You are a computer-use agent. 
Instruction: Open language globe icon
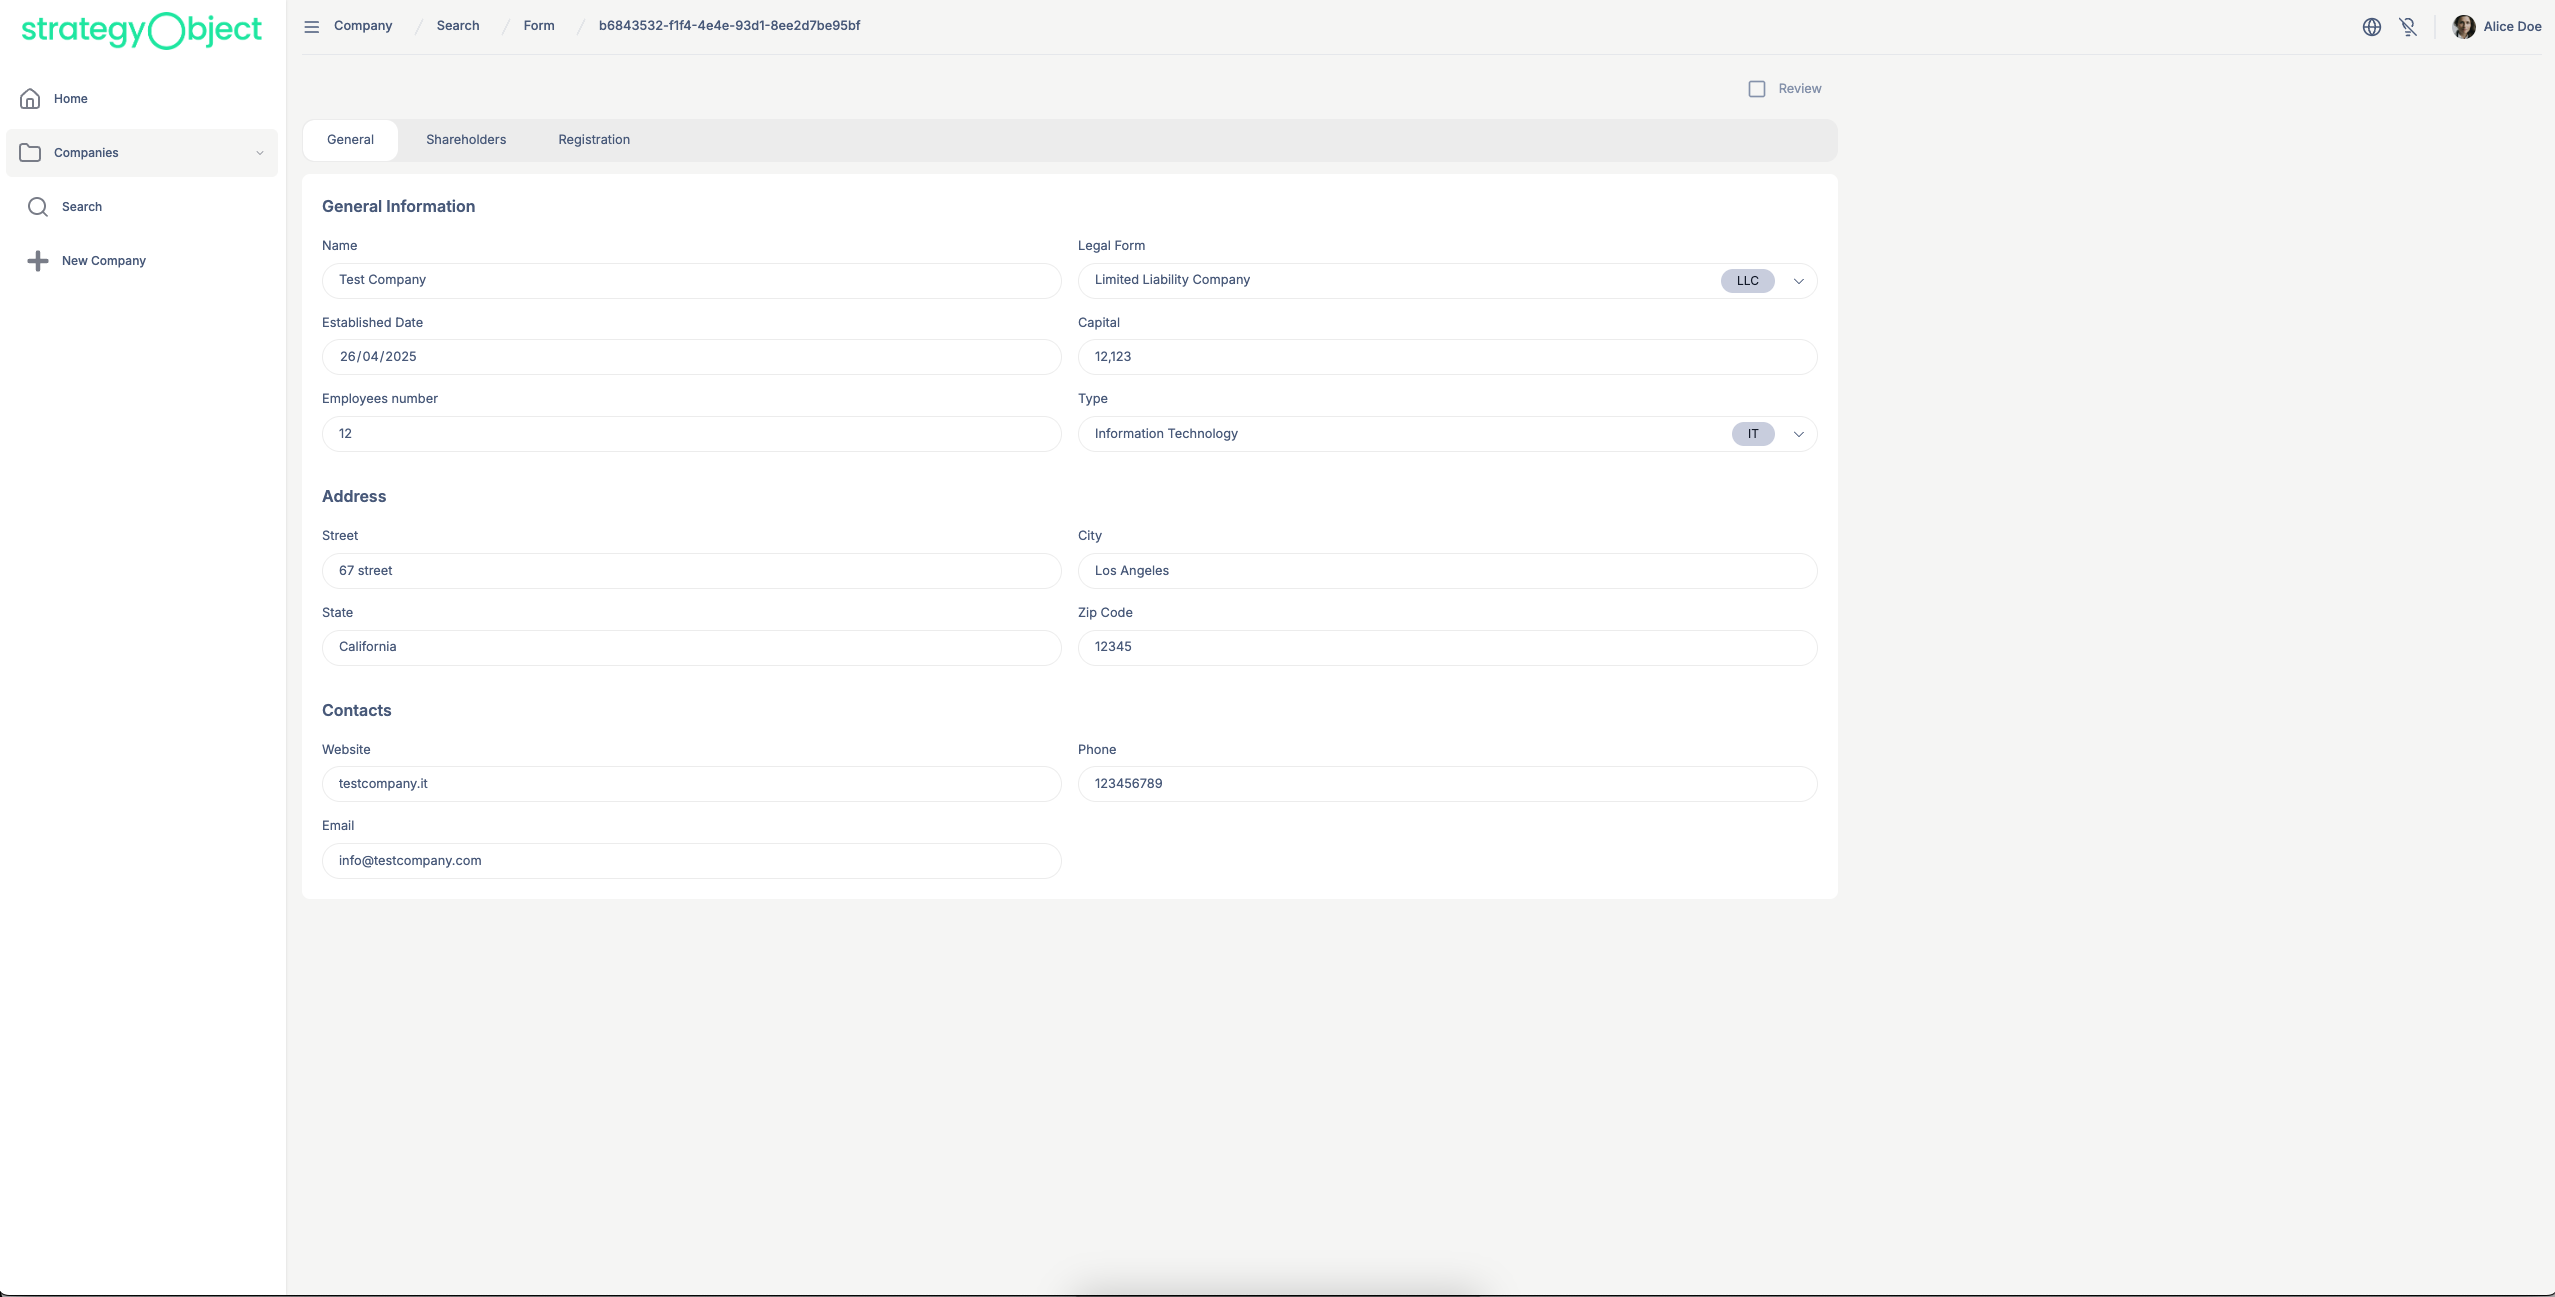[2371, 27]
